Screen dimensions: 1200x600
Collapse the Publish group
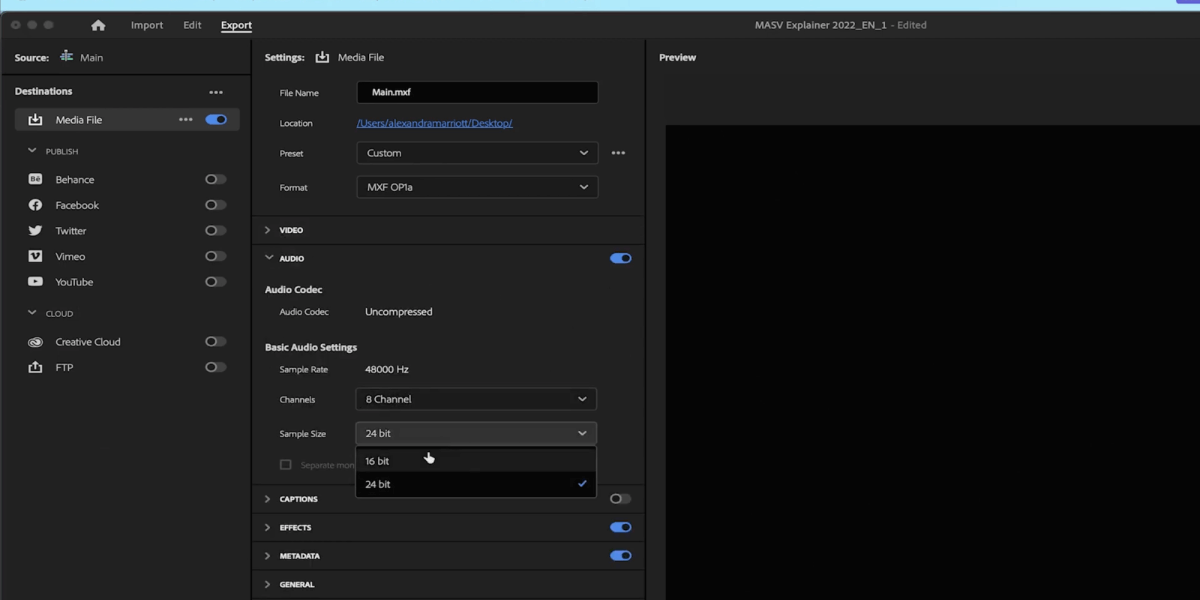[32, 151]
